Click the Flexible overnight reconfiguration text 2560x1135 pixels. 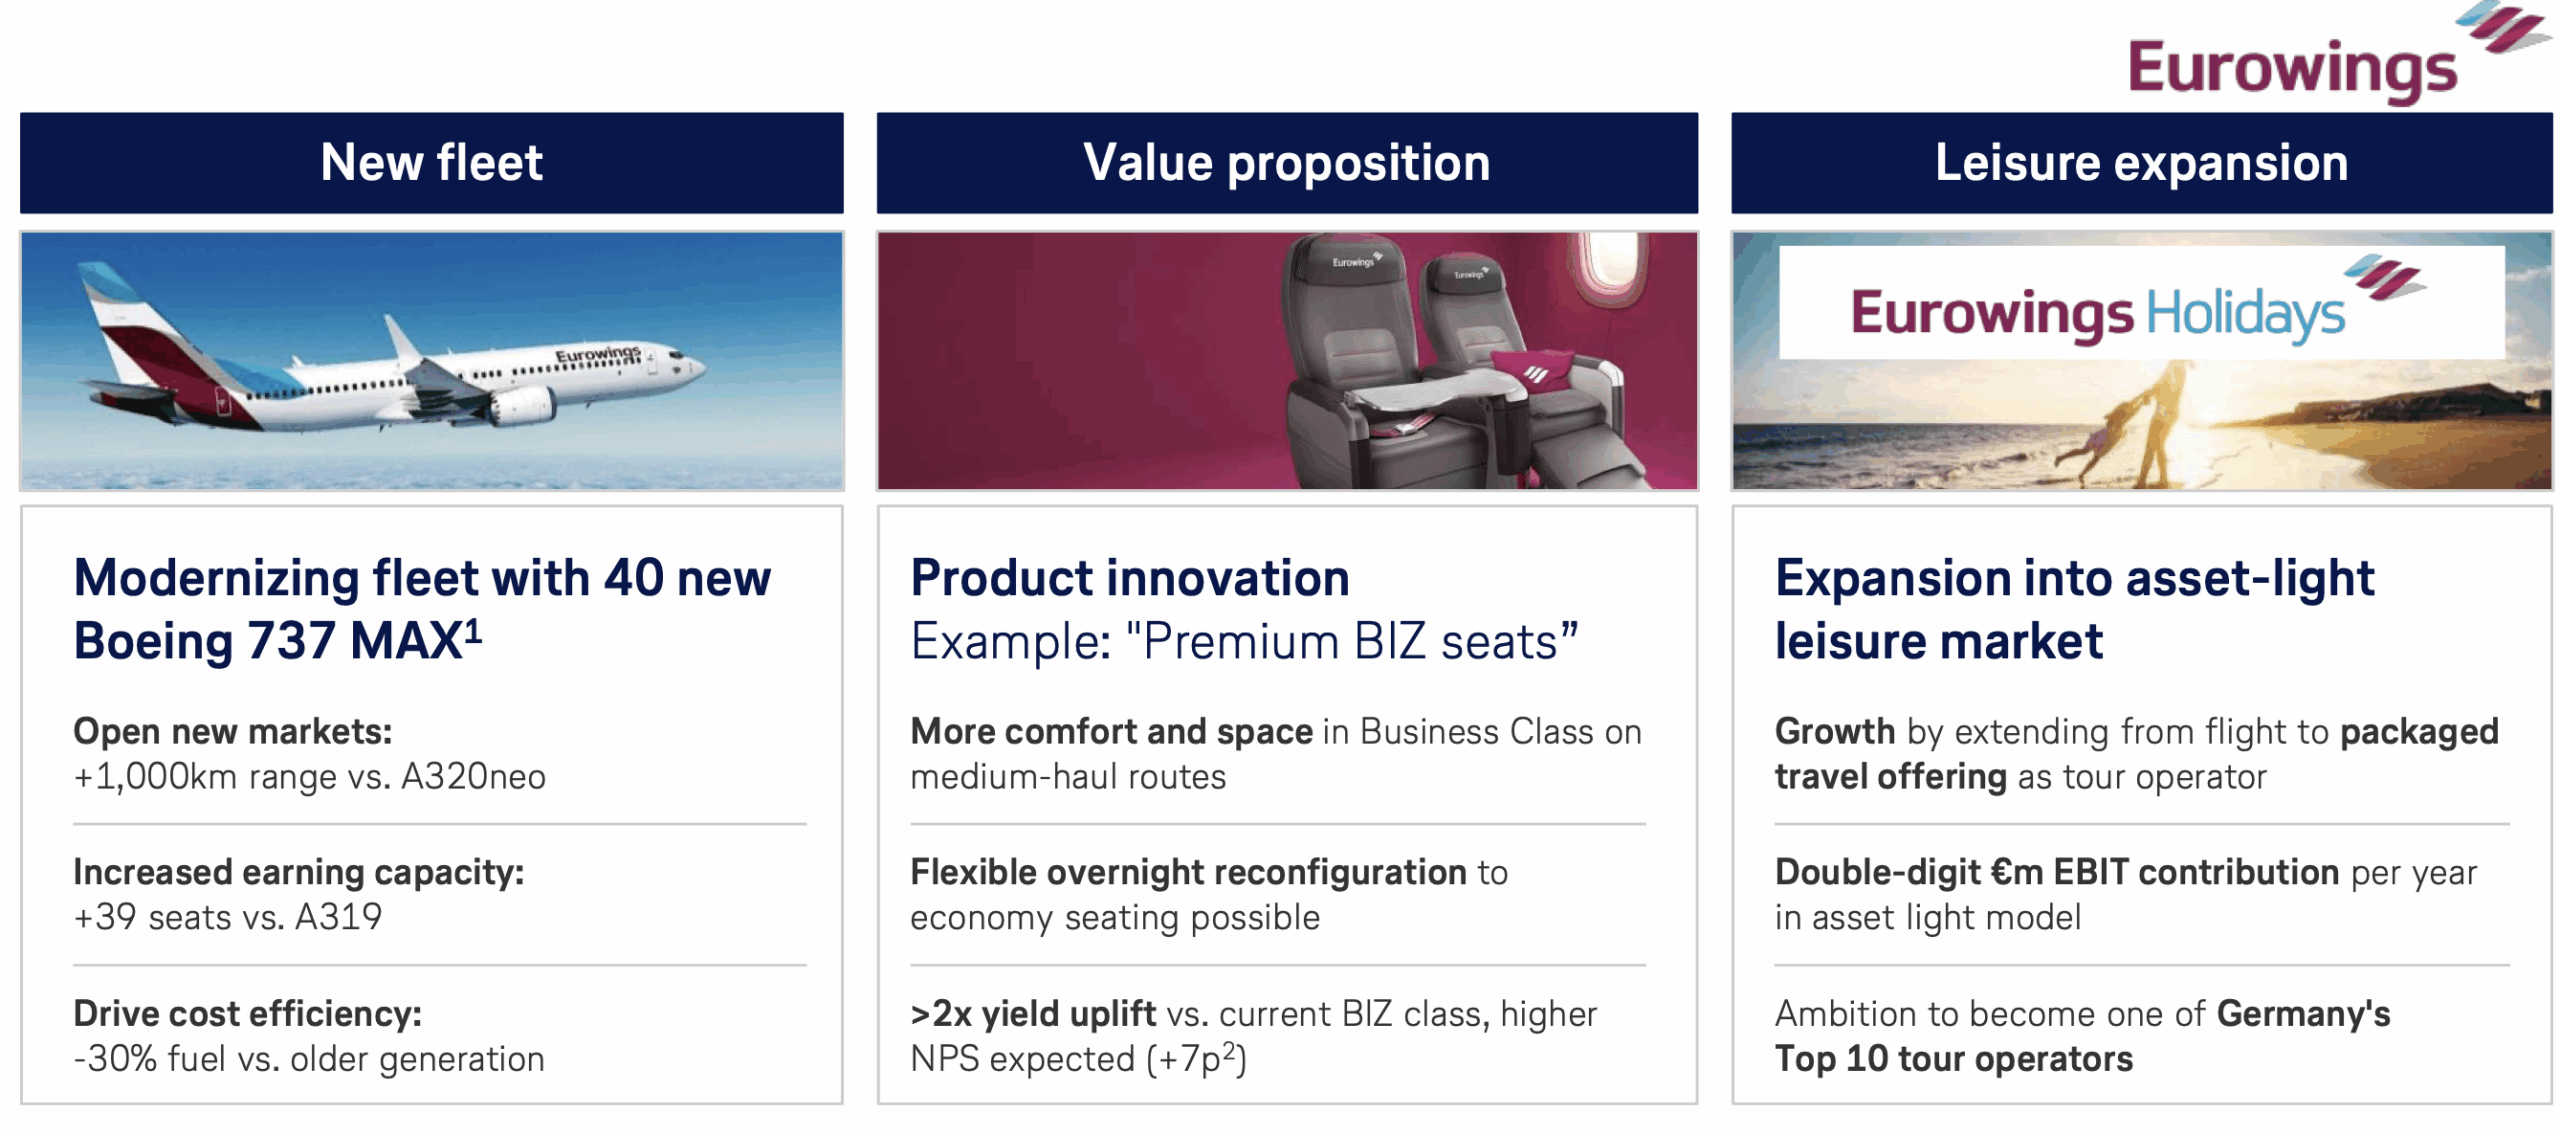[x=1188, y=873]
